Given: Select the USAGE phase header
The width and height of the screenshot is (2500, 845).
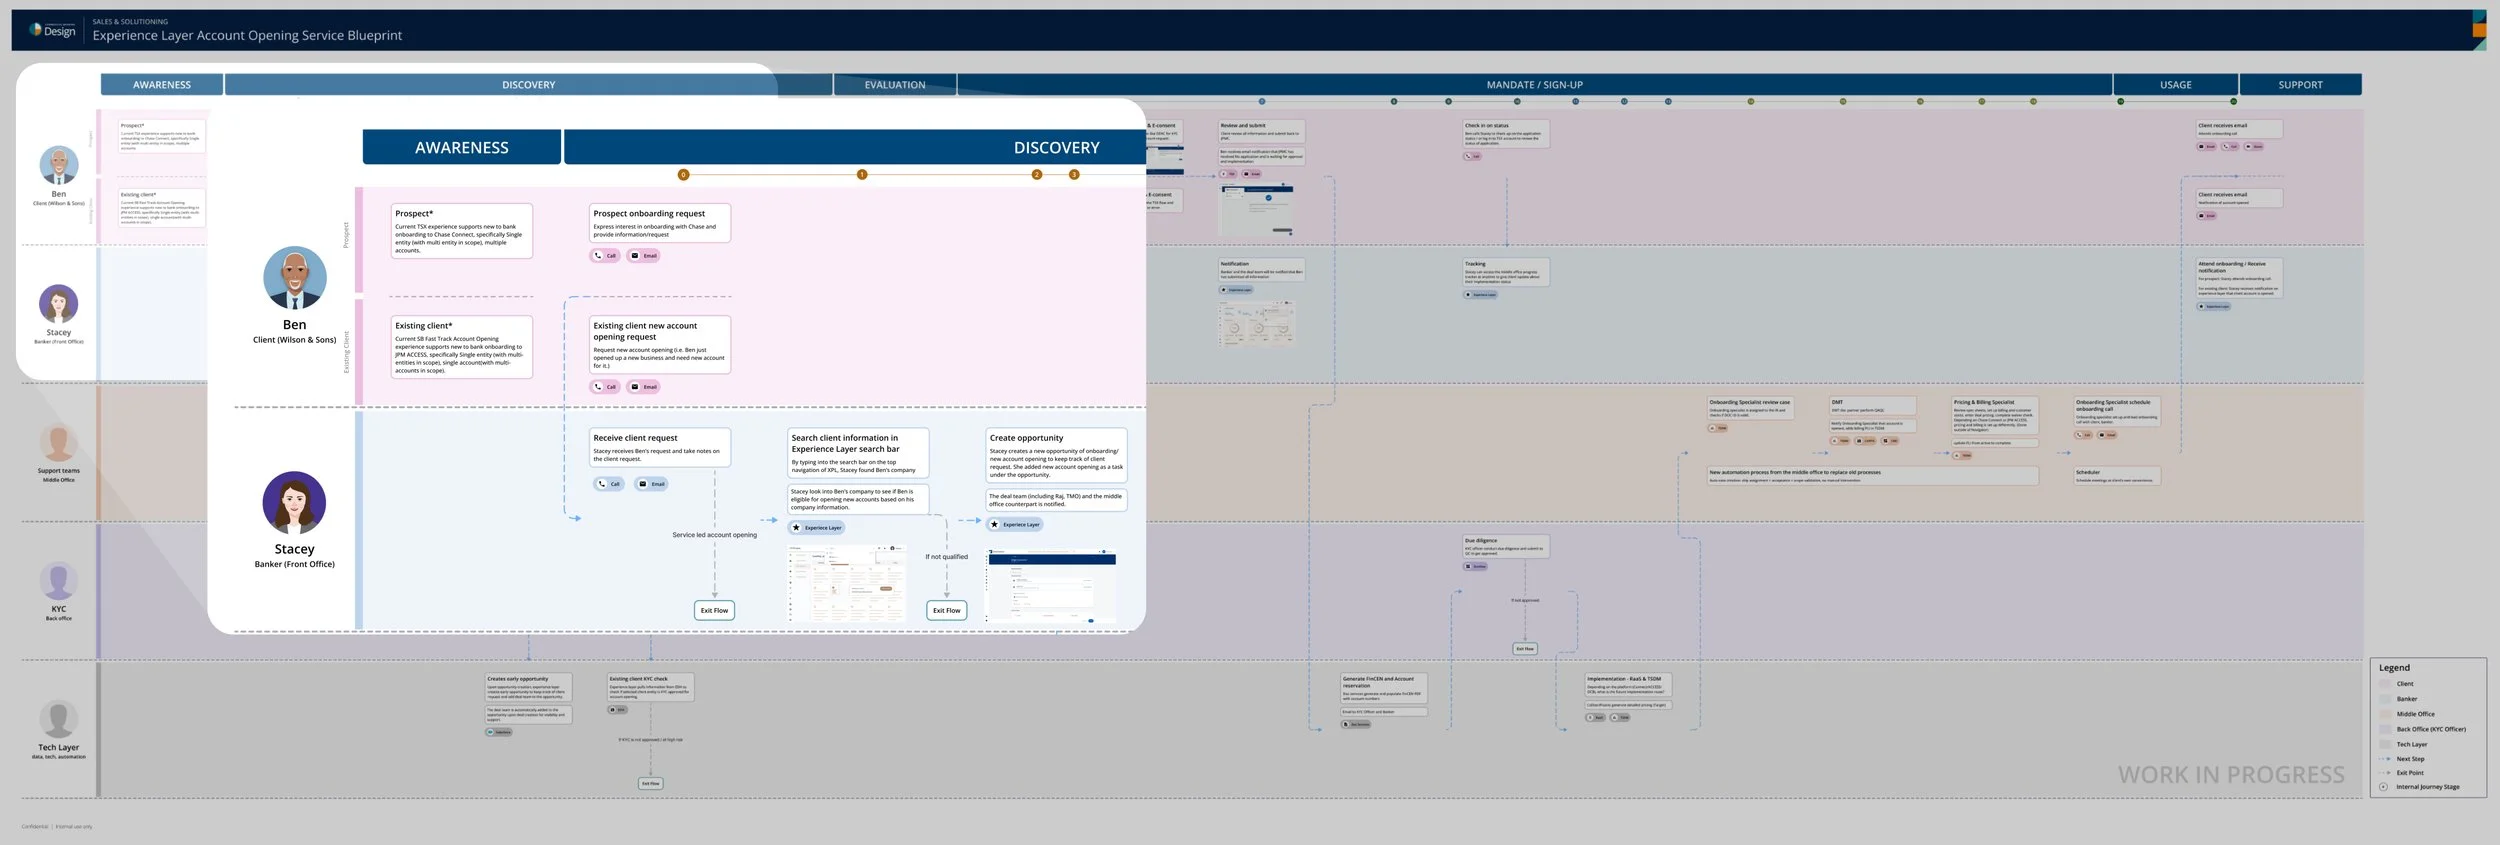Looking at the screenshot, I should coord(2175,85).
